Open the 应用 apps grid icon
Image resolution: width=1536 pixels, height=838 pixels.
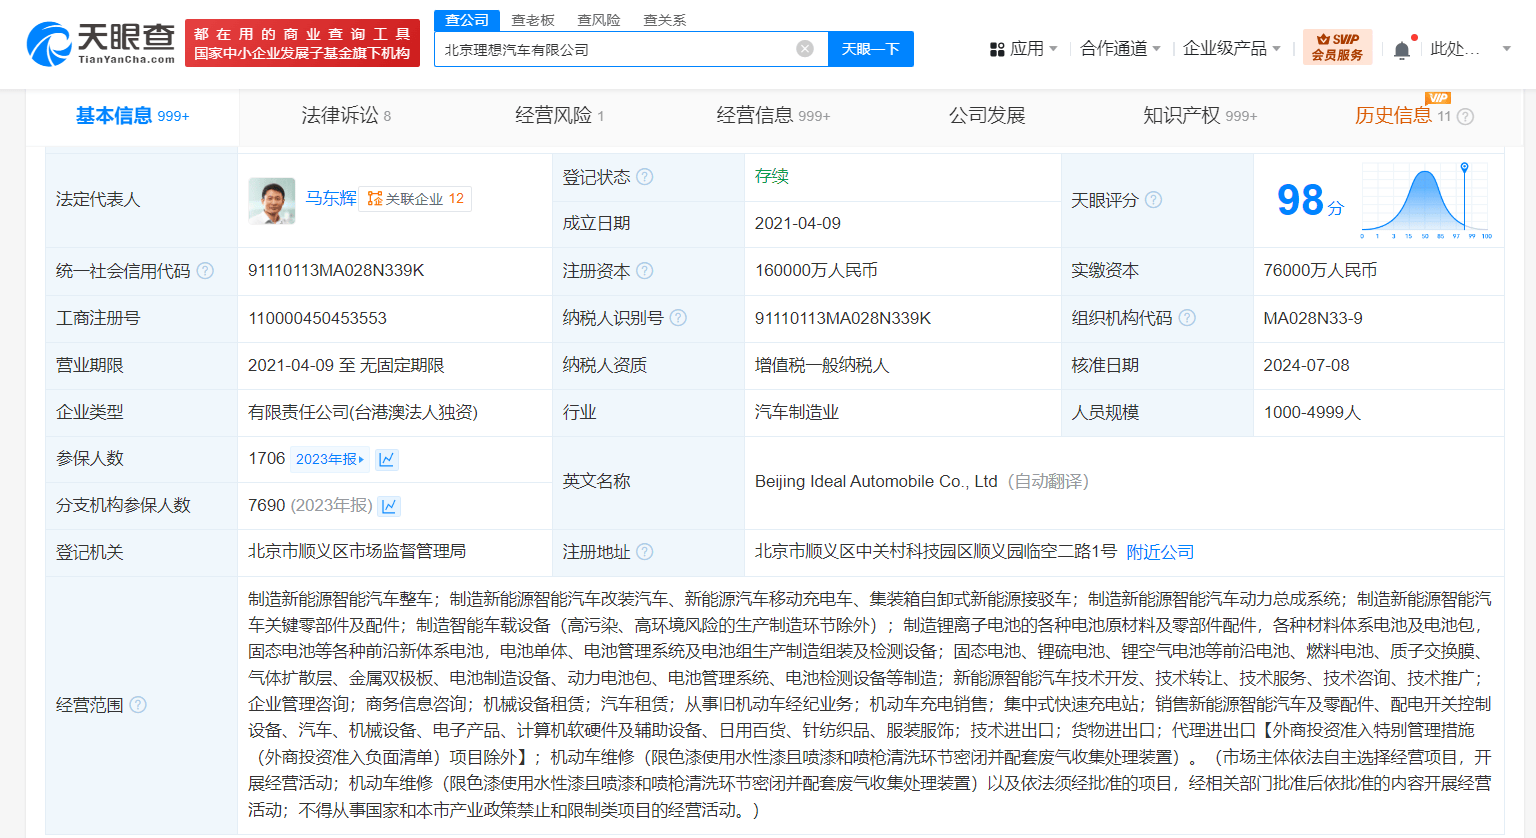click(997, 48)
